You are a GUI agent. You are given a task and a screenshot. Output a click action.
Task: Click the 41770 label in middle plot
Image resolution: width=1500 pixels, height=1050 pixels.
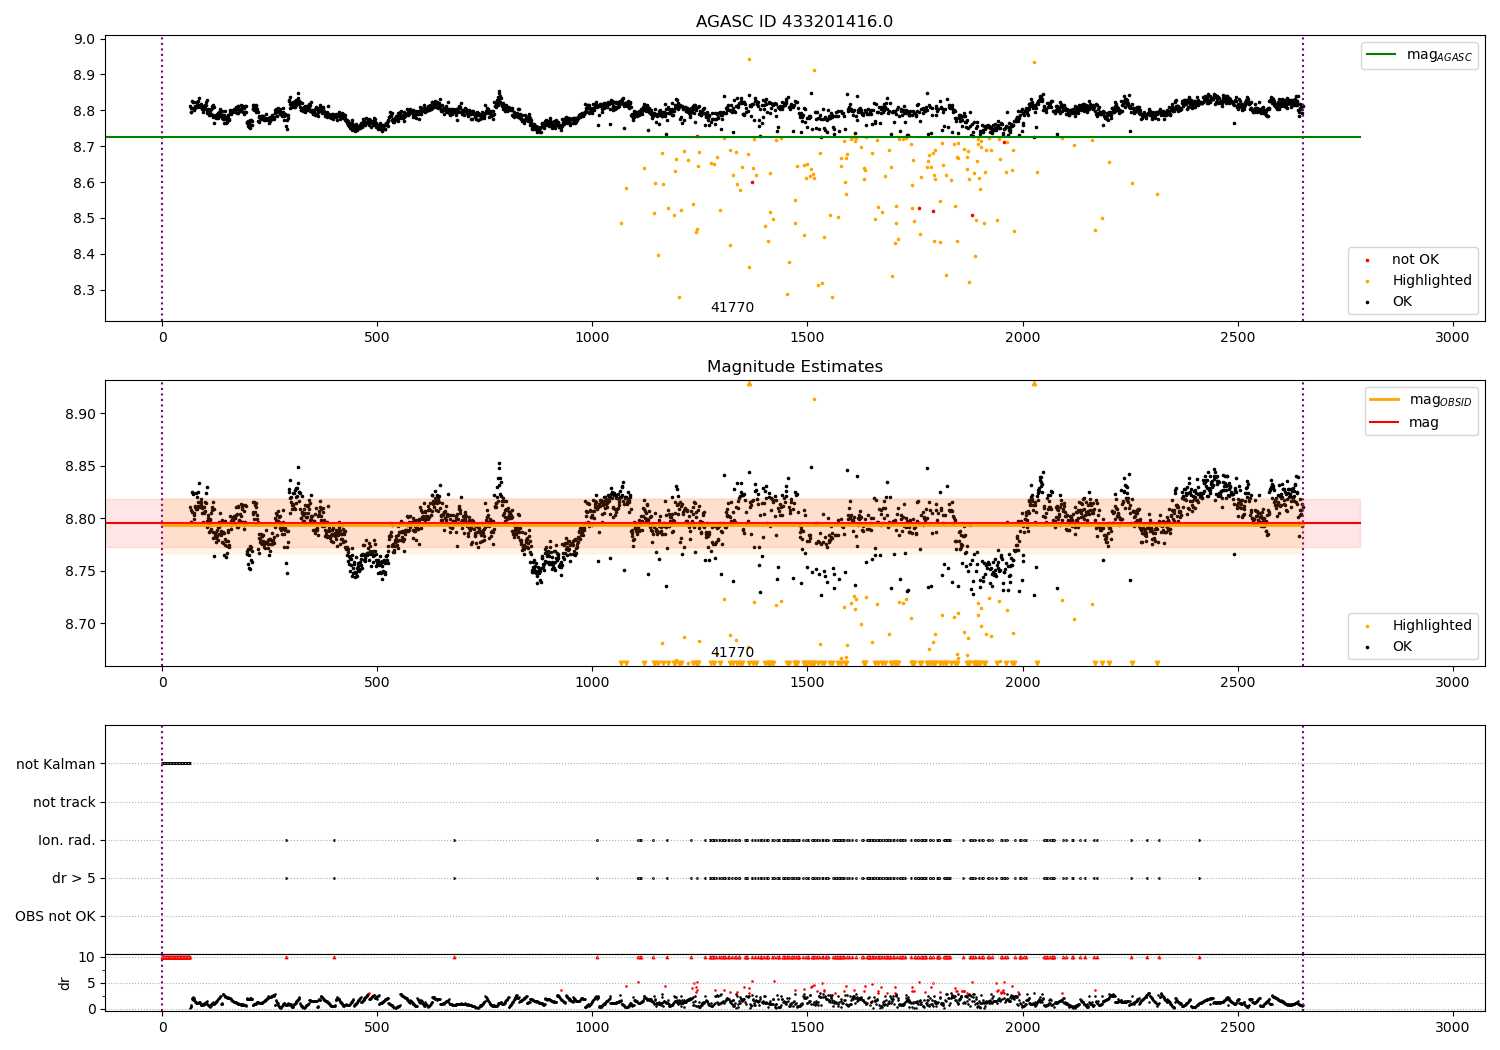(732, 653)
